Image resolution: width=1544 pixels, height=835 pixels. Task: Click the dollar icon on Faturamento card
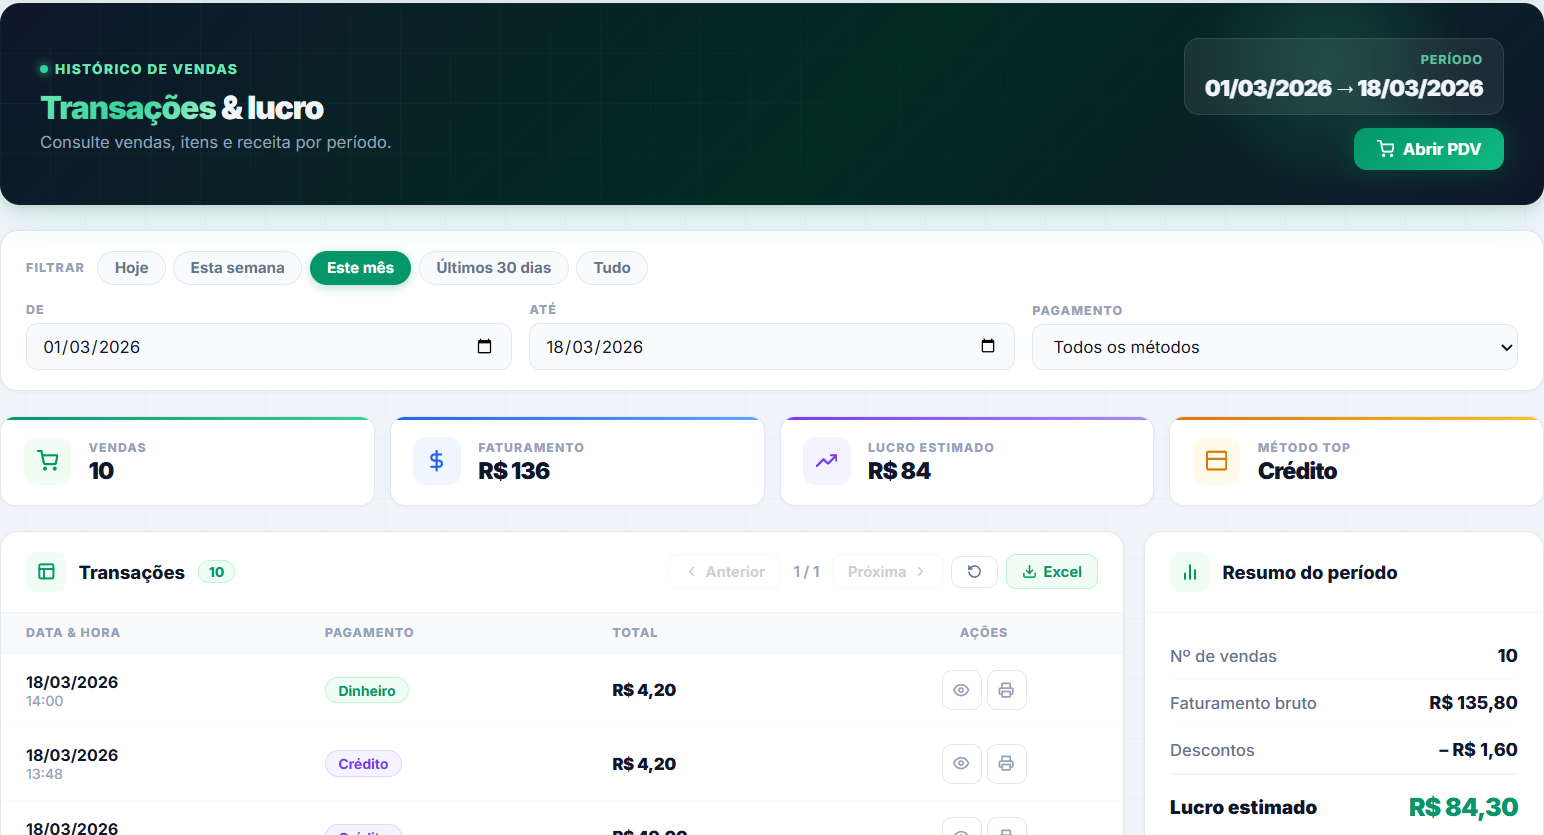pos(437,461)
